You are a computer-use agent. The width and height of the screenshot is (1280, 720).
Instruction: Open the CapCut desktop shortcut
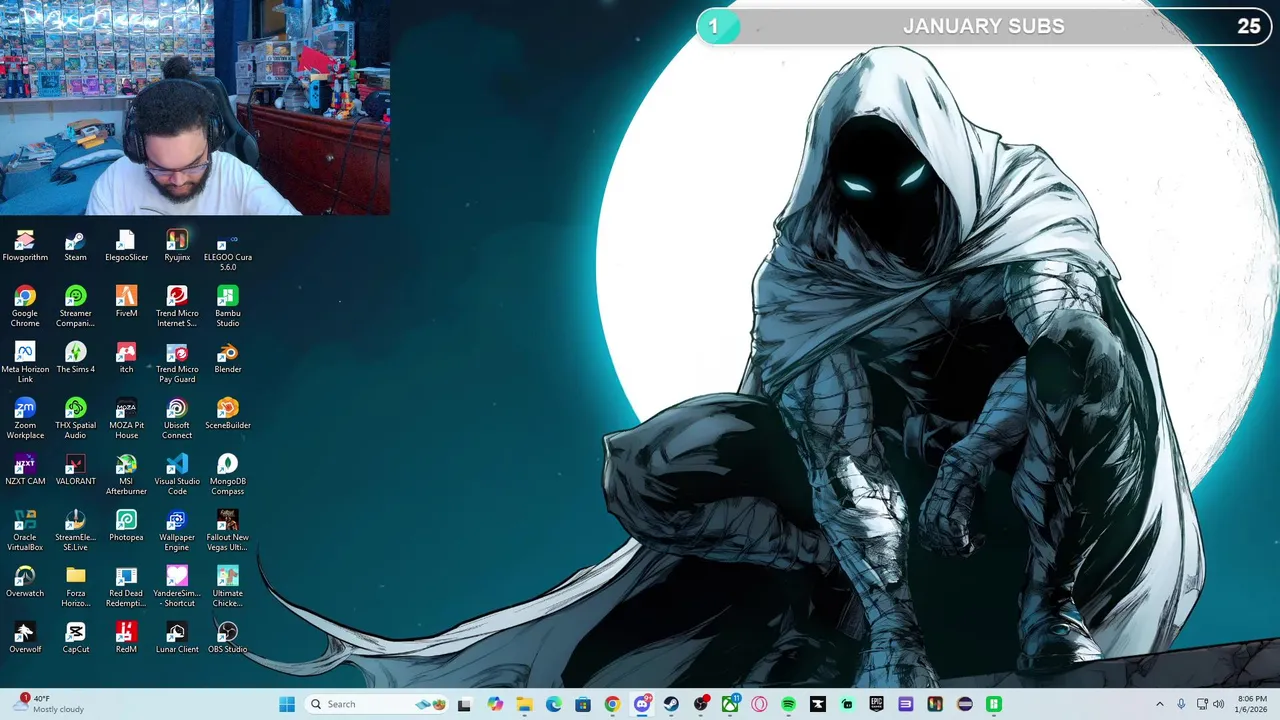pos(75,638)
